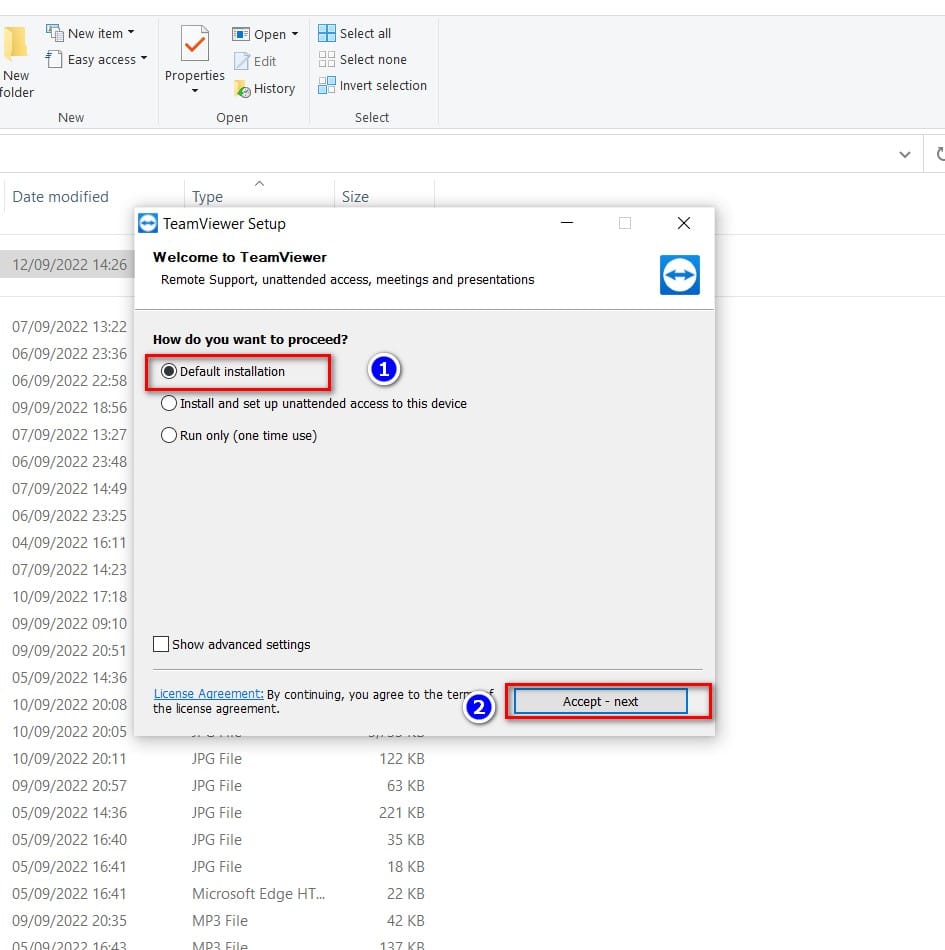This screenshot has width=945, height=950.
Task: Select the 221 KB JPG file row
Action: [218, 812]
